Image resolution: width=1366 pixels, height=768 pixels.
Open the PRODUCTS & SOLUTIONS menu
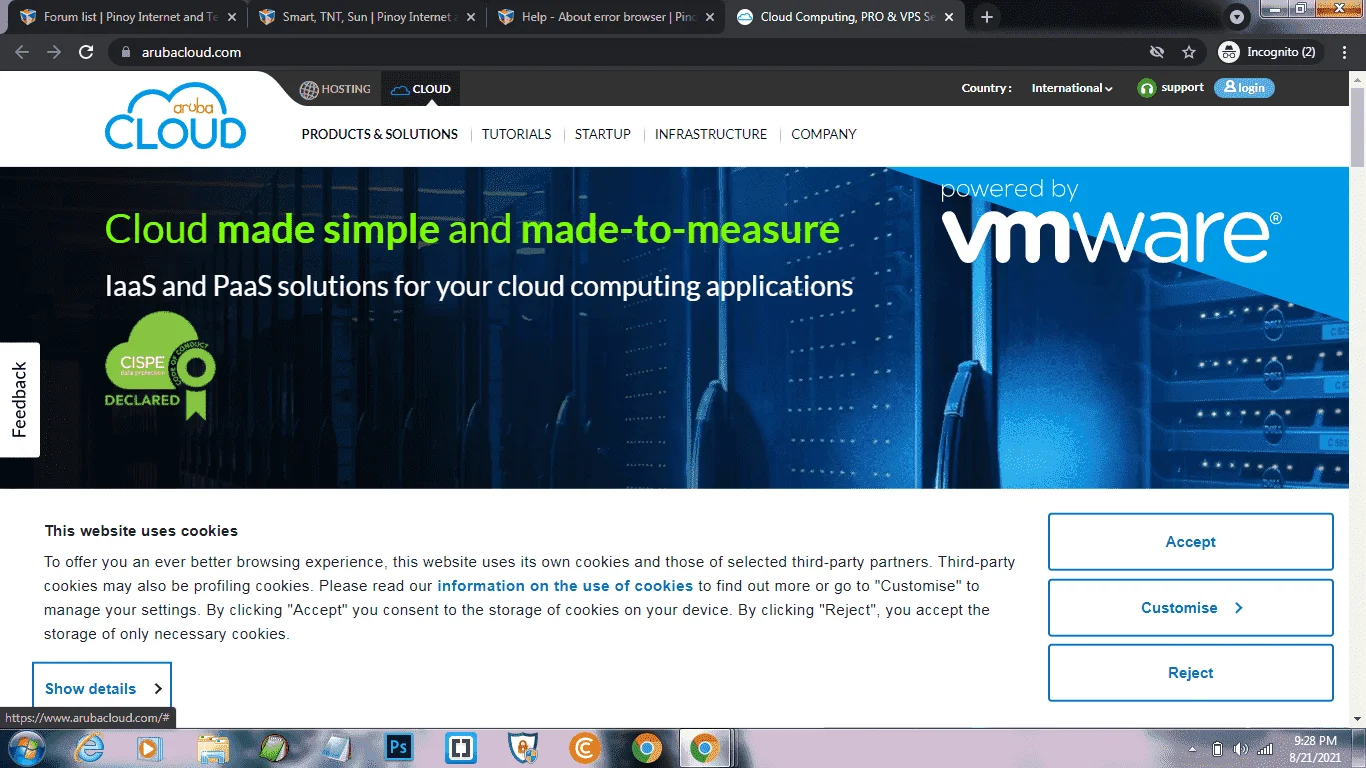point(380,134)
